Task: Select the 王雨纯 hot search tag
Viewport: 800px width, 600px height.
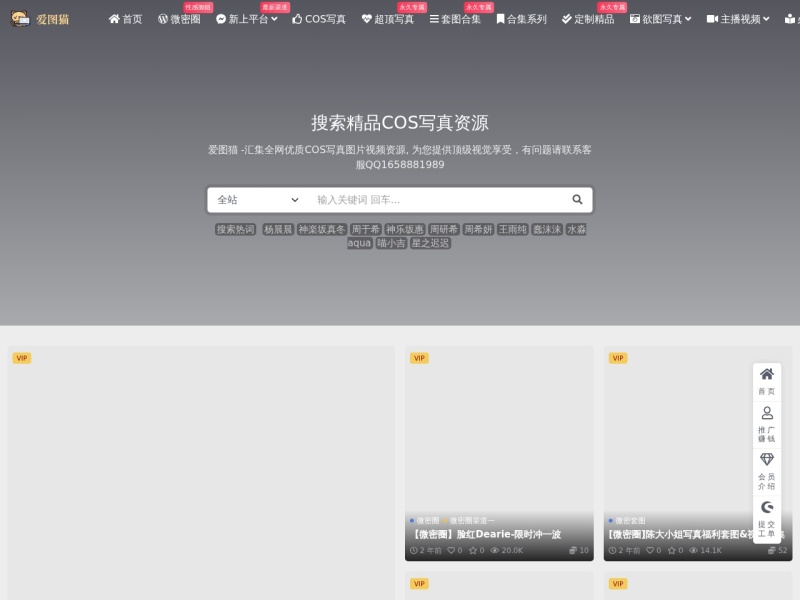Action: 513,230
